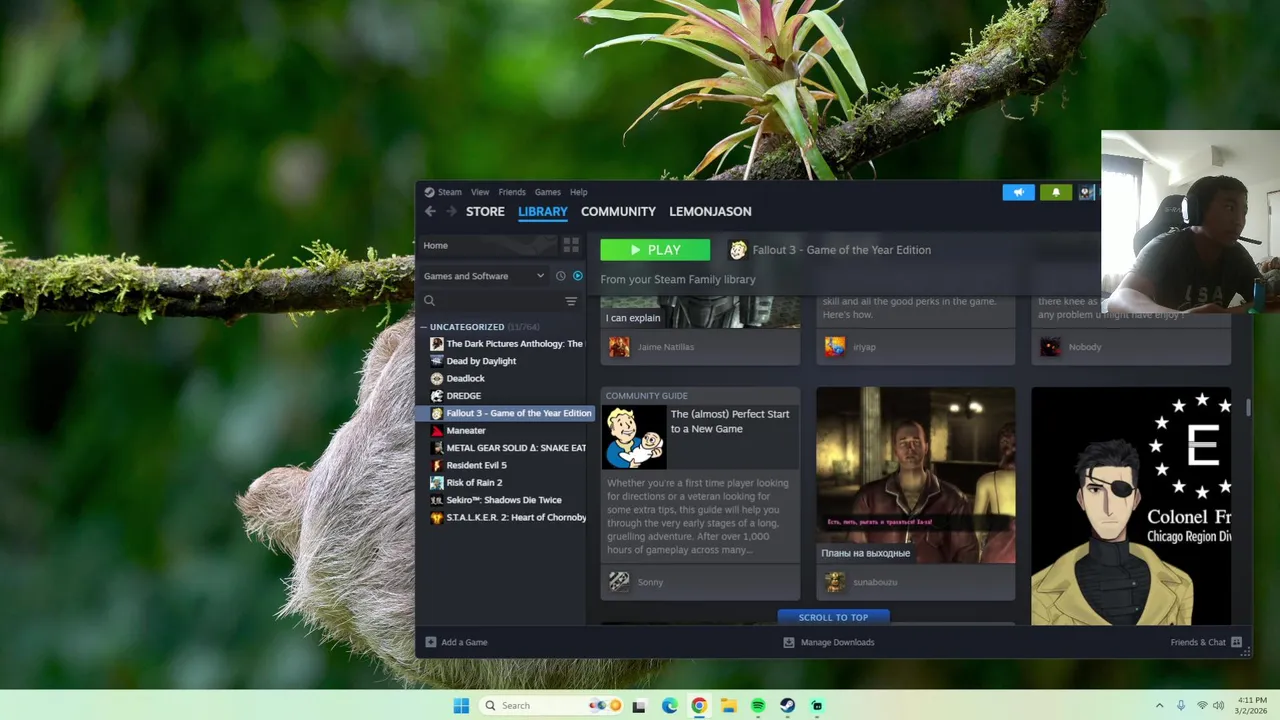Open Sonny guide author avatar
This screenshot has height=720, width=1280.
pos(619,582)
